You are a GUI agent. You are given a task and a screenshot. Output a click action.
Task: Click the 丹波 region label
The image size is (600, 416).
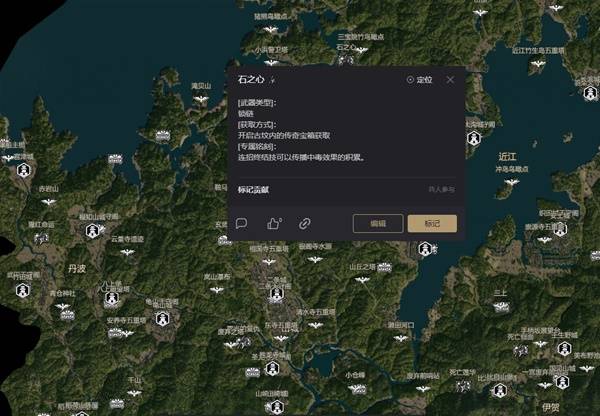pyautogui.click(x=77, y=269)
